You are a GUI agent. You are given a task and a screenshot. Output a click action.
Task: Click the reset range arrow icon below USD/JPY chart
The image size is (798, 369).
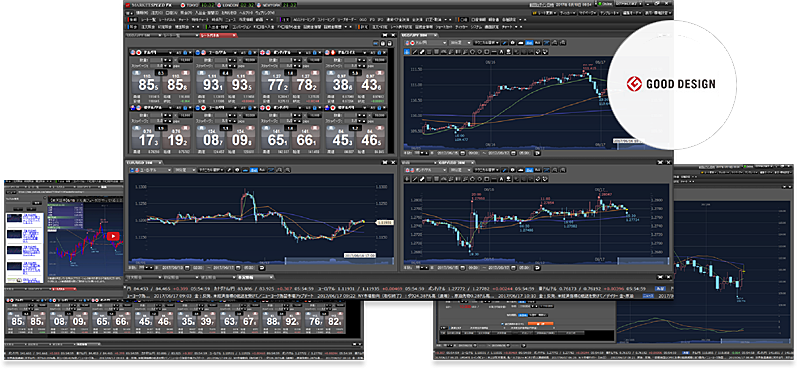tap(537, 153)
